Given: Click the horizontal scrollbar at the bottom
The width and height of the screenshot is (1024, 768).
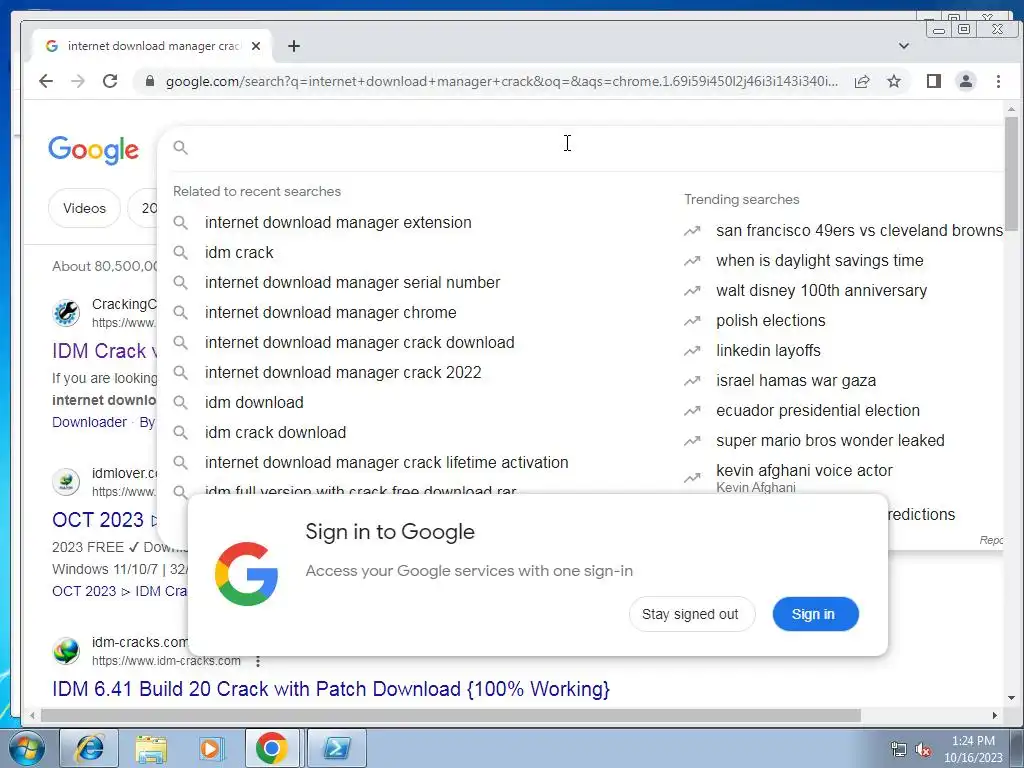Looking at the screenshot, I should point(451,715).
